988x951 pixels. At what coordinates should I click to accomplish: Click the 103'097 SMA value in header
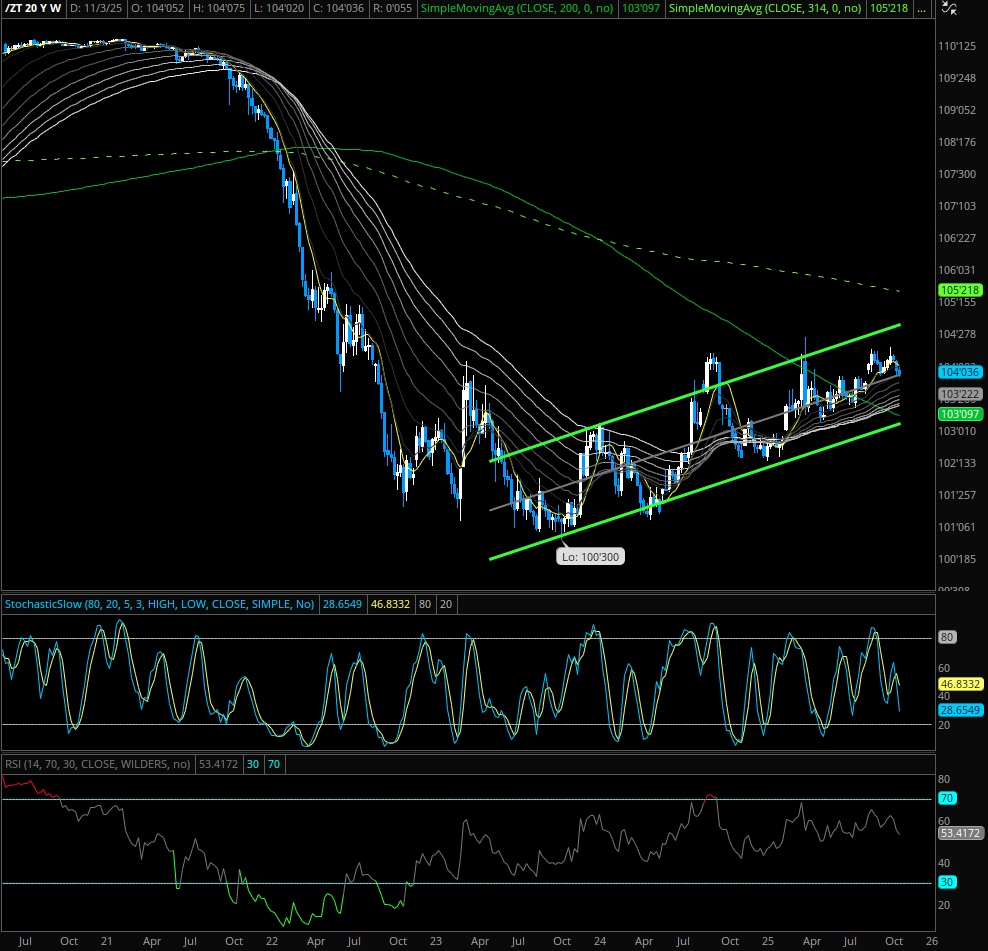pyautogui.click(x=641, y=8)
